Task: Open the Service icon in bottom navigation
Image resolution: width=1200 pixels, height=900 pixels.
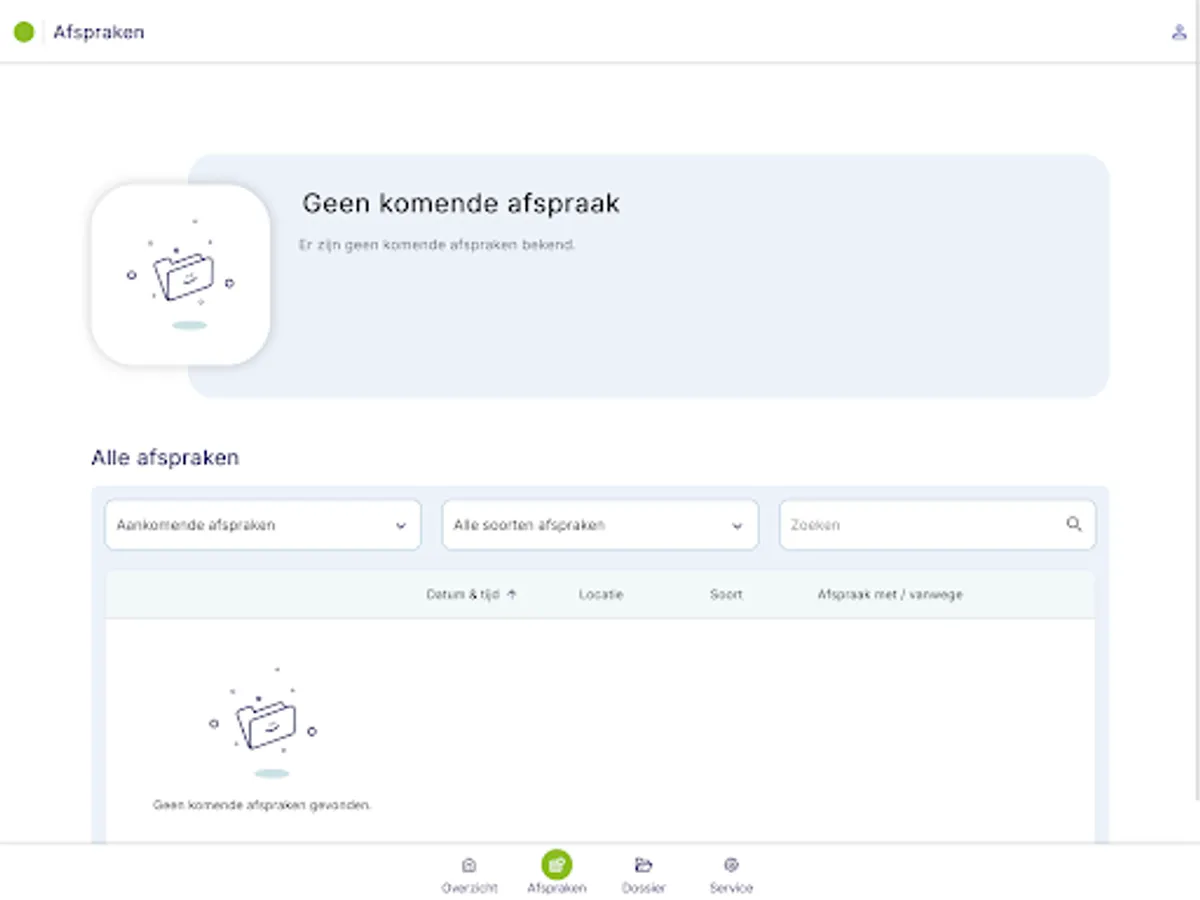Action: pyautogui.click(x=732, y=864)
